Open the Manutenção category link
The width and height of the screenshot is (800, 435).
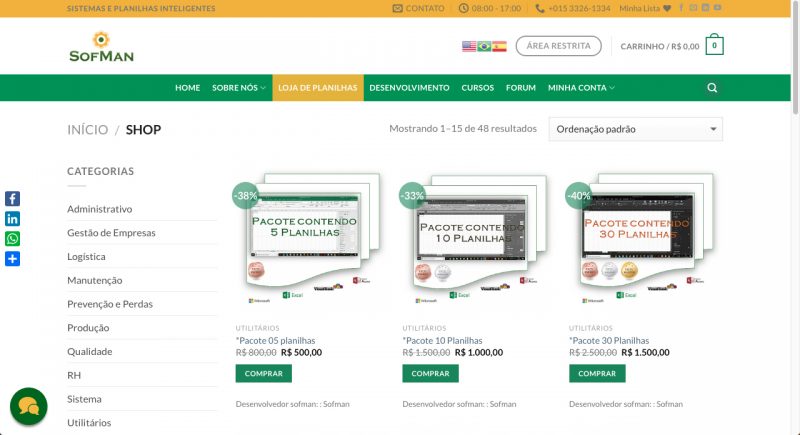coord(94,280)
